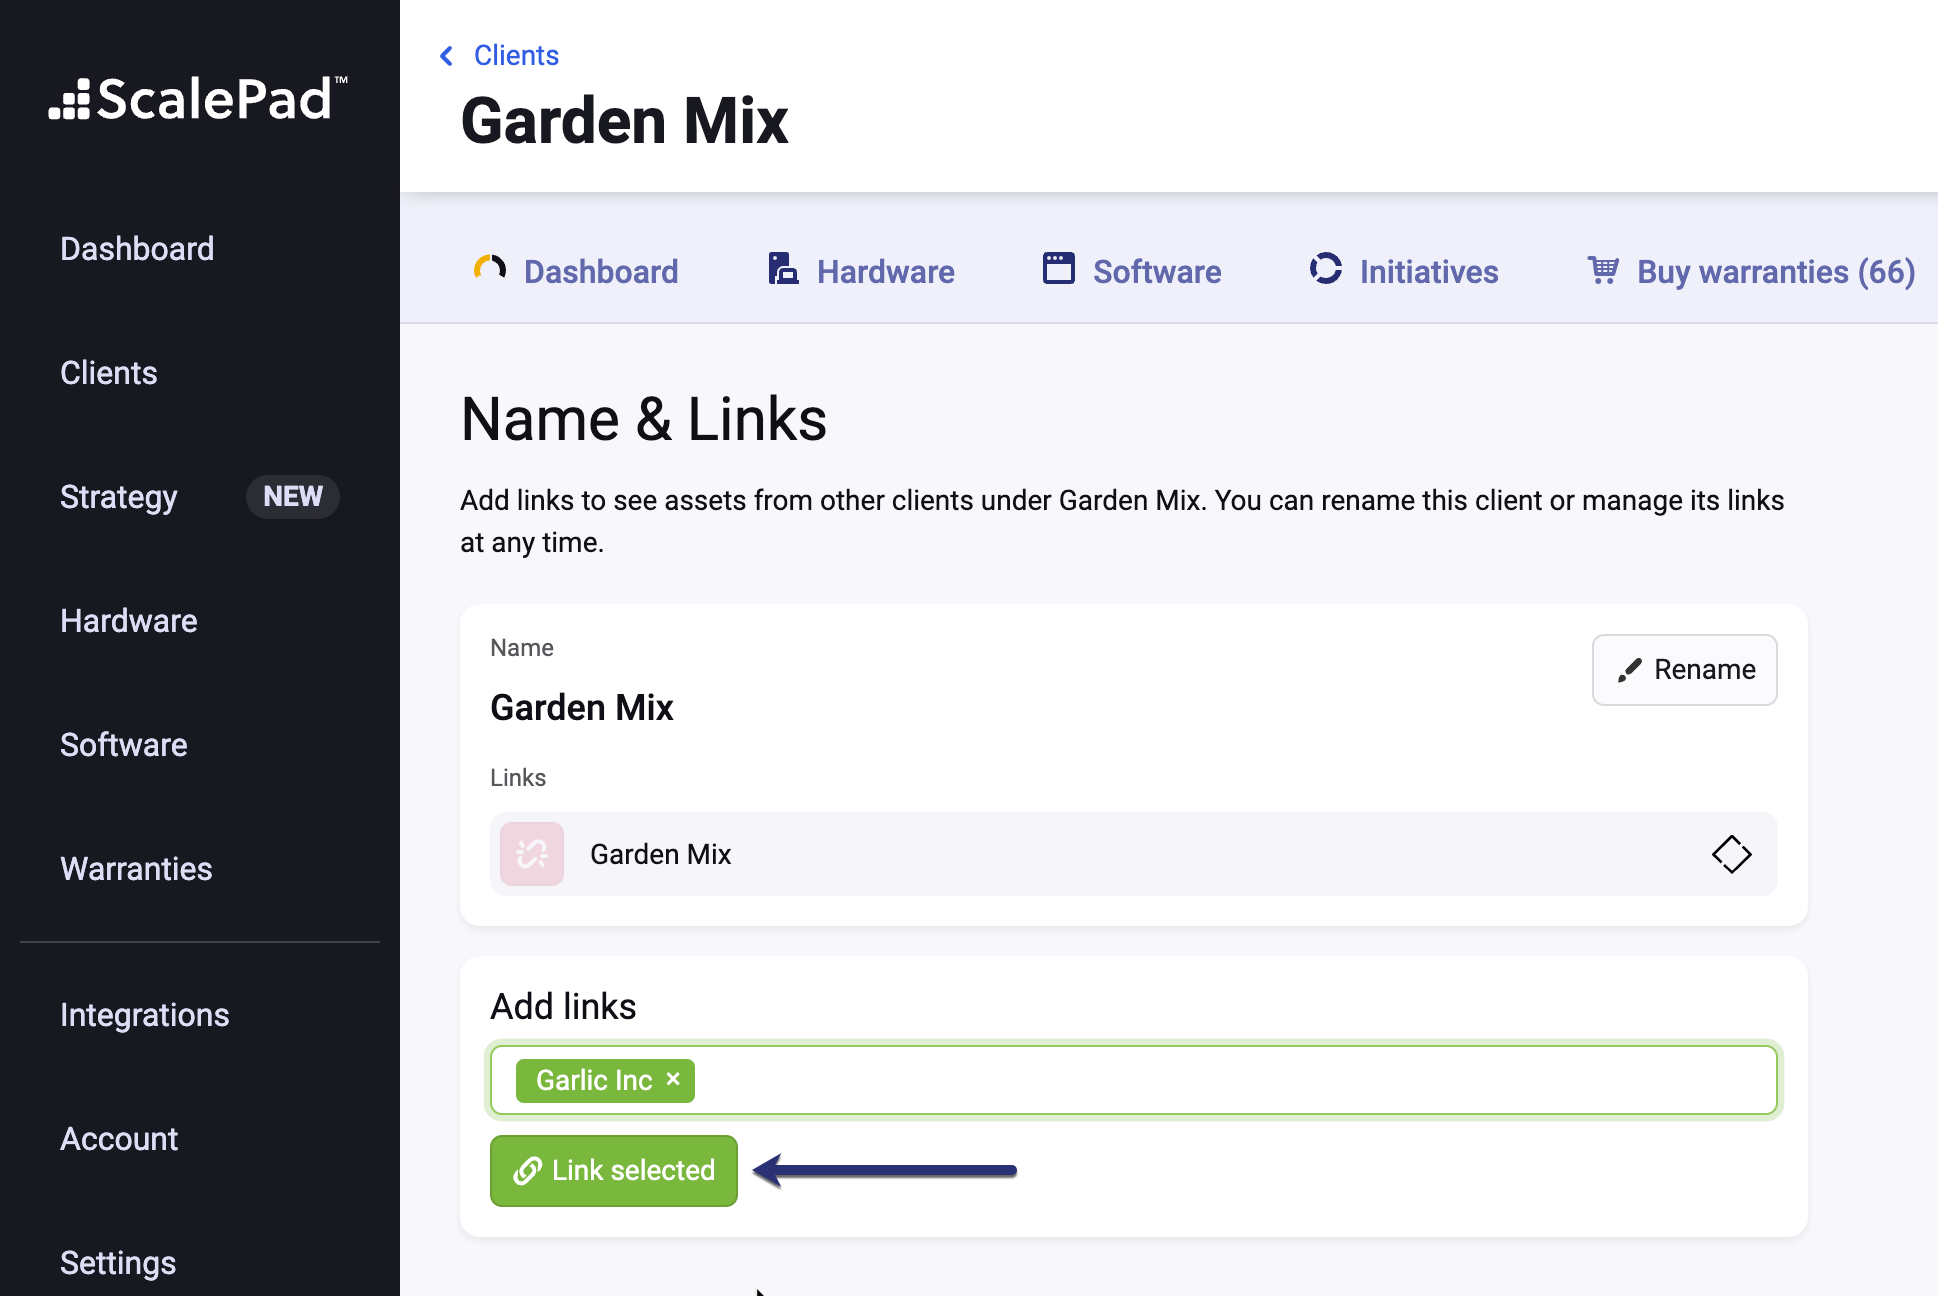Open Strategy in the left sidebar
The height and width of the screenshot is (1296, 1938).
pos(119,497)
